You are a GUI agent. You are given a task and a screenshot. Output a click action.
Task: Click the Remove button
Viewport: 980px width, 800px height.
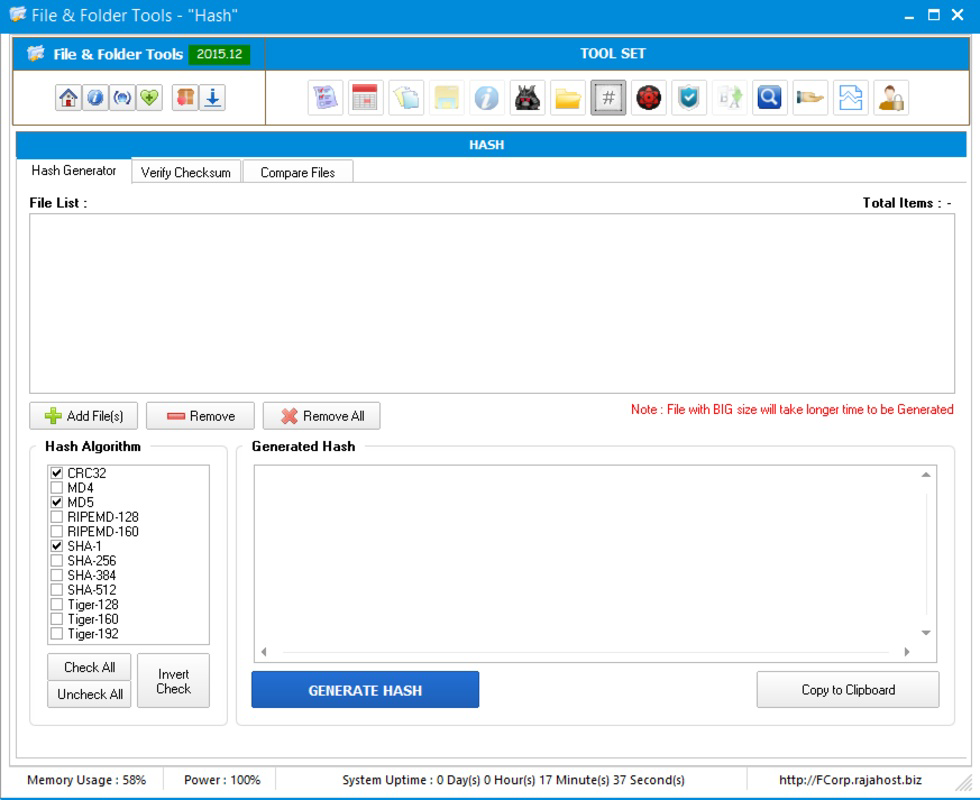[200, 416]
